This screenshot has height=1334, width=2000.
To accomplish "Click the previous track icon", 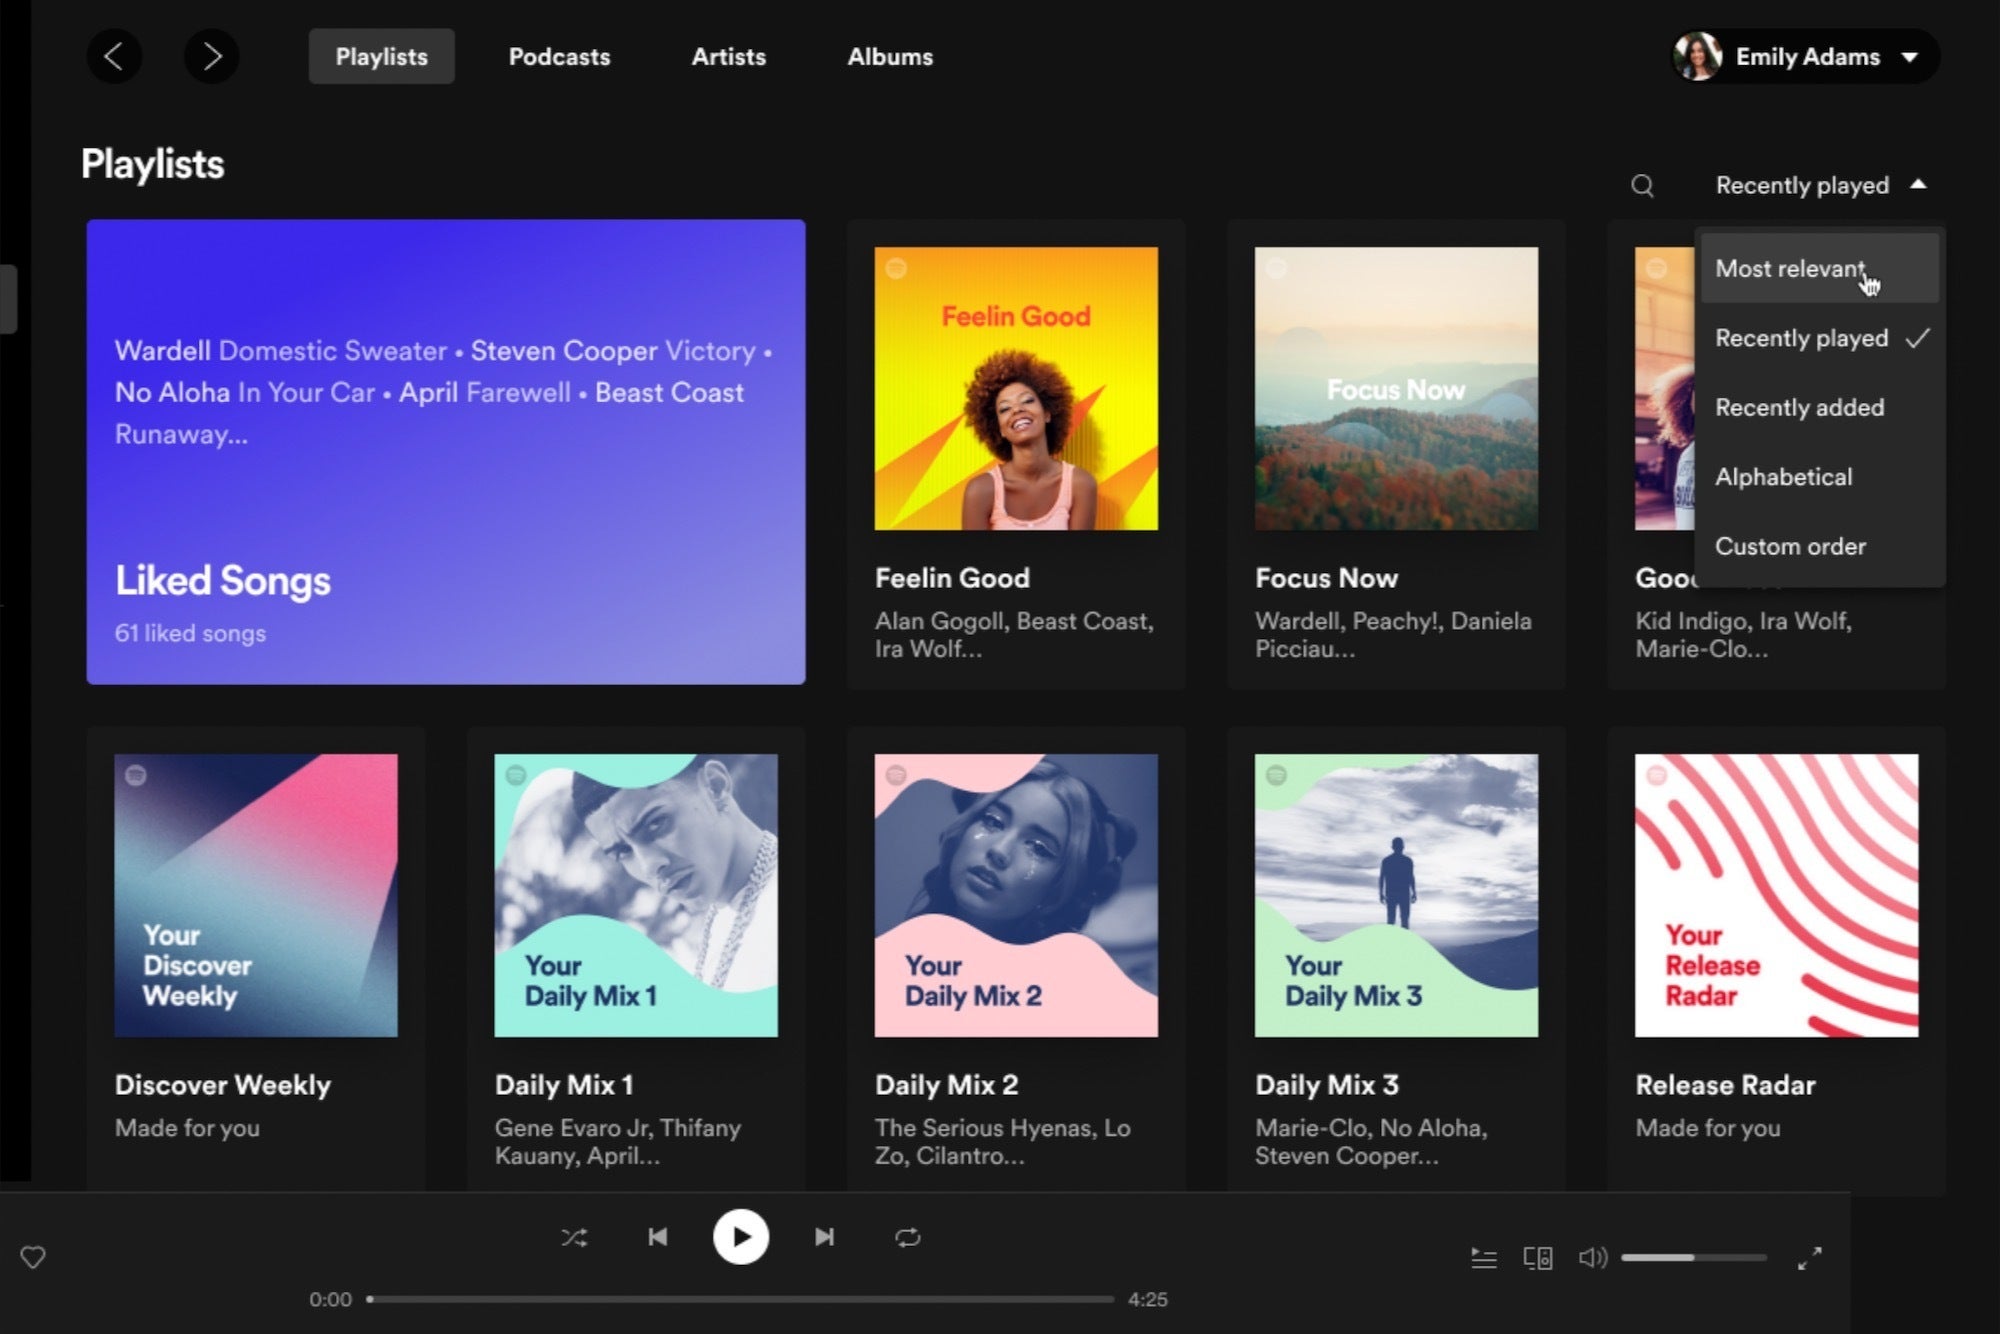I will tap(657, 1237).
